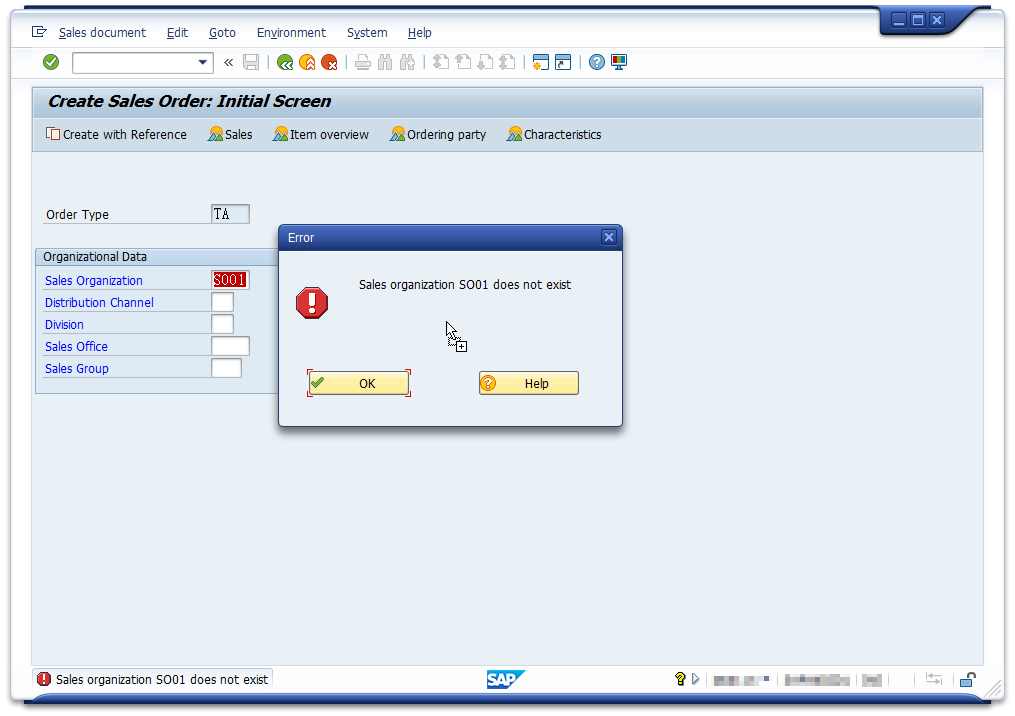
Task: Click the red Cancel icon in the toolbar
Action: 329,62
